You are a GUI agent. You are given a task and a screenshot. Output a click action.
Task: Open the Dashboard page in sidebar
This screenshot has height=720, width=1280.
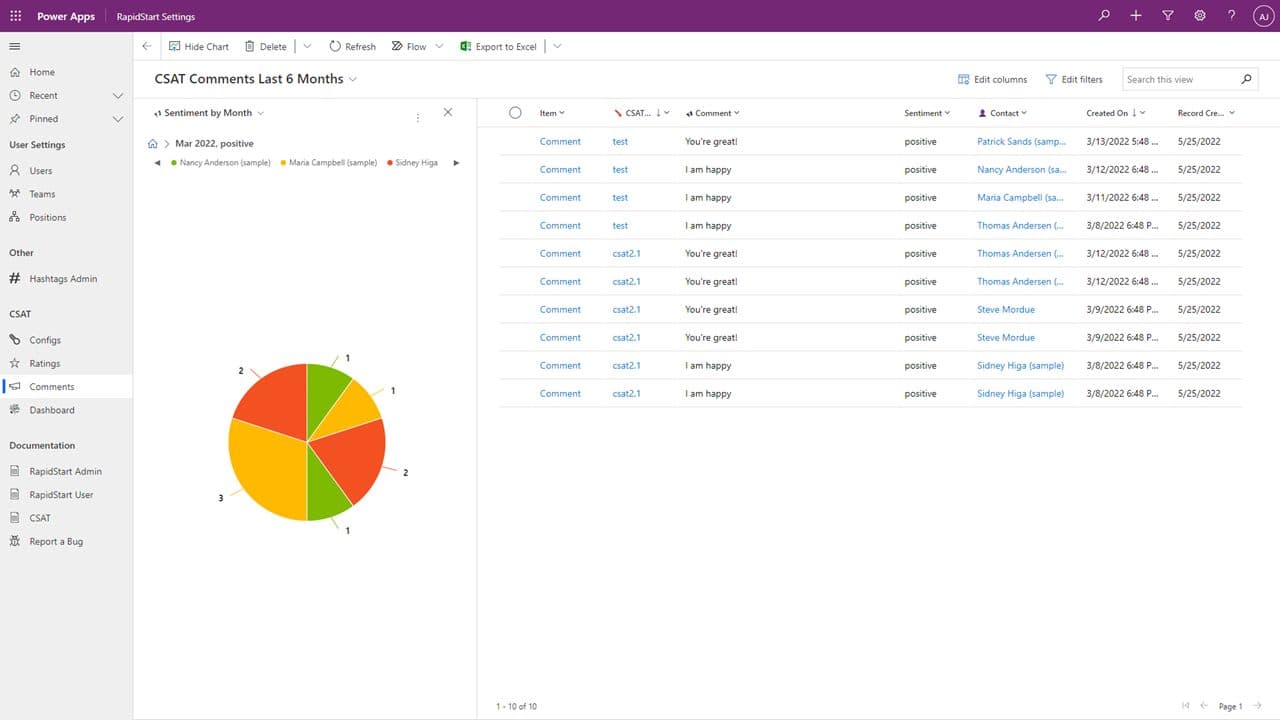tap(51, 410)
